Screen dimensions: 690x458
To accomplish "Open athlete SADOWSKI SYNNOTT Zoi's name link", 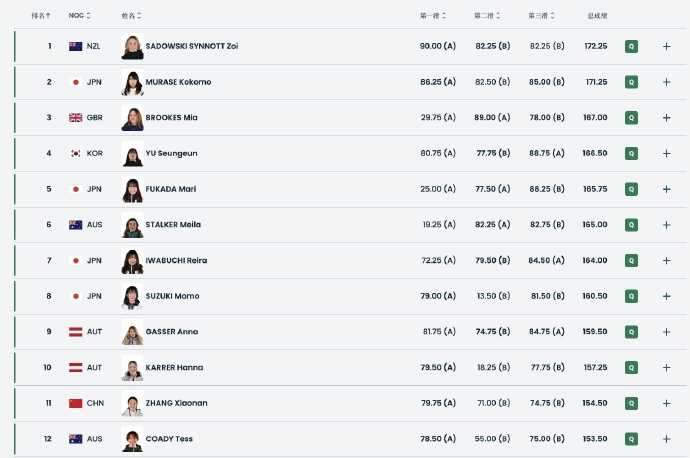I will point(192,46).
